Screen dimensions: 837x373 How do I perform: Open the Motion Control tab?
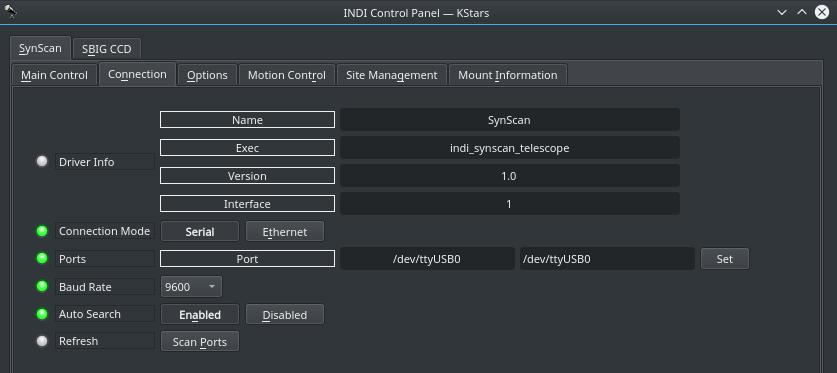(x=287, y=75)
